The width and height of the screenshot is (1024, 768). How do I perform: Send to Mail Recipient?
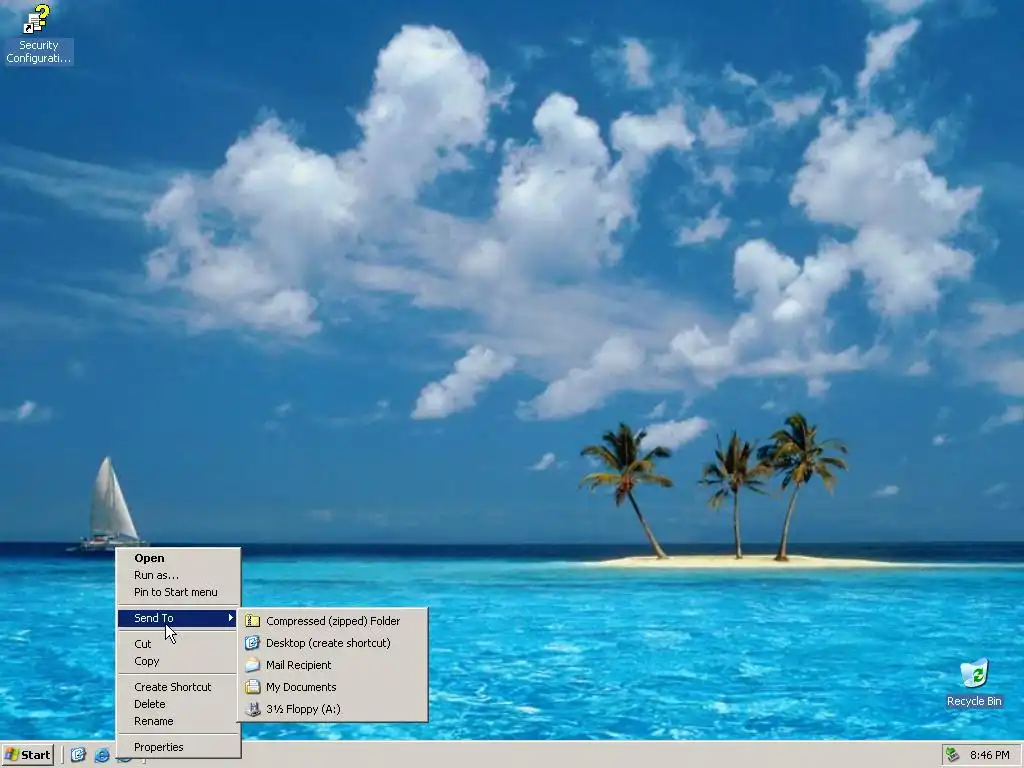333,665
